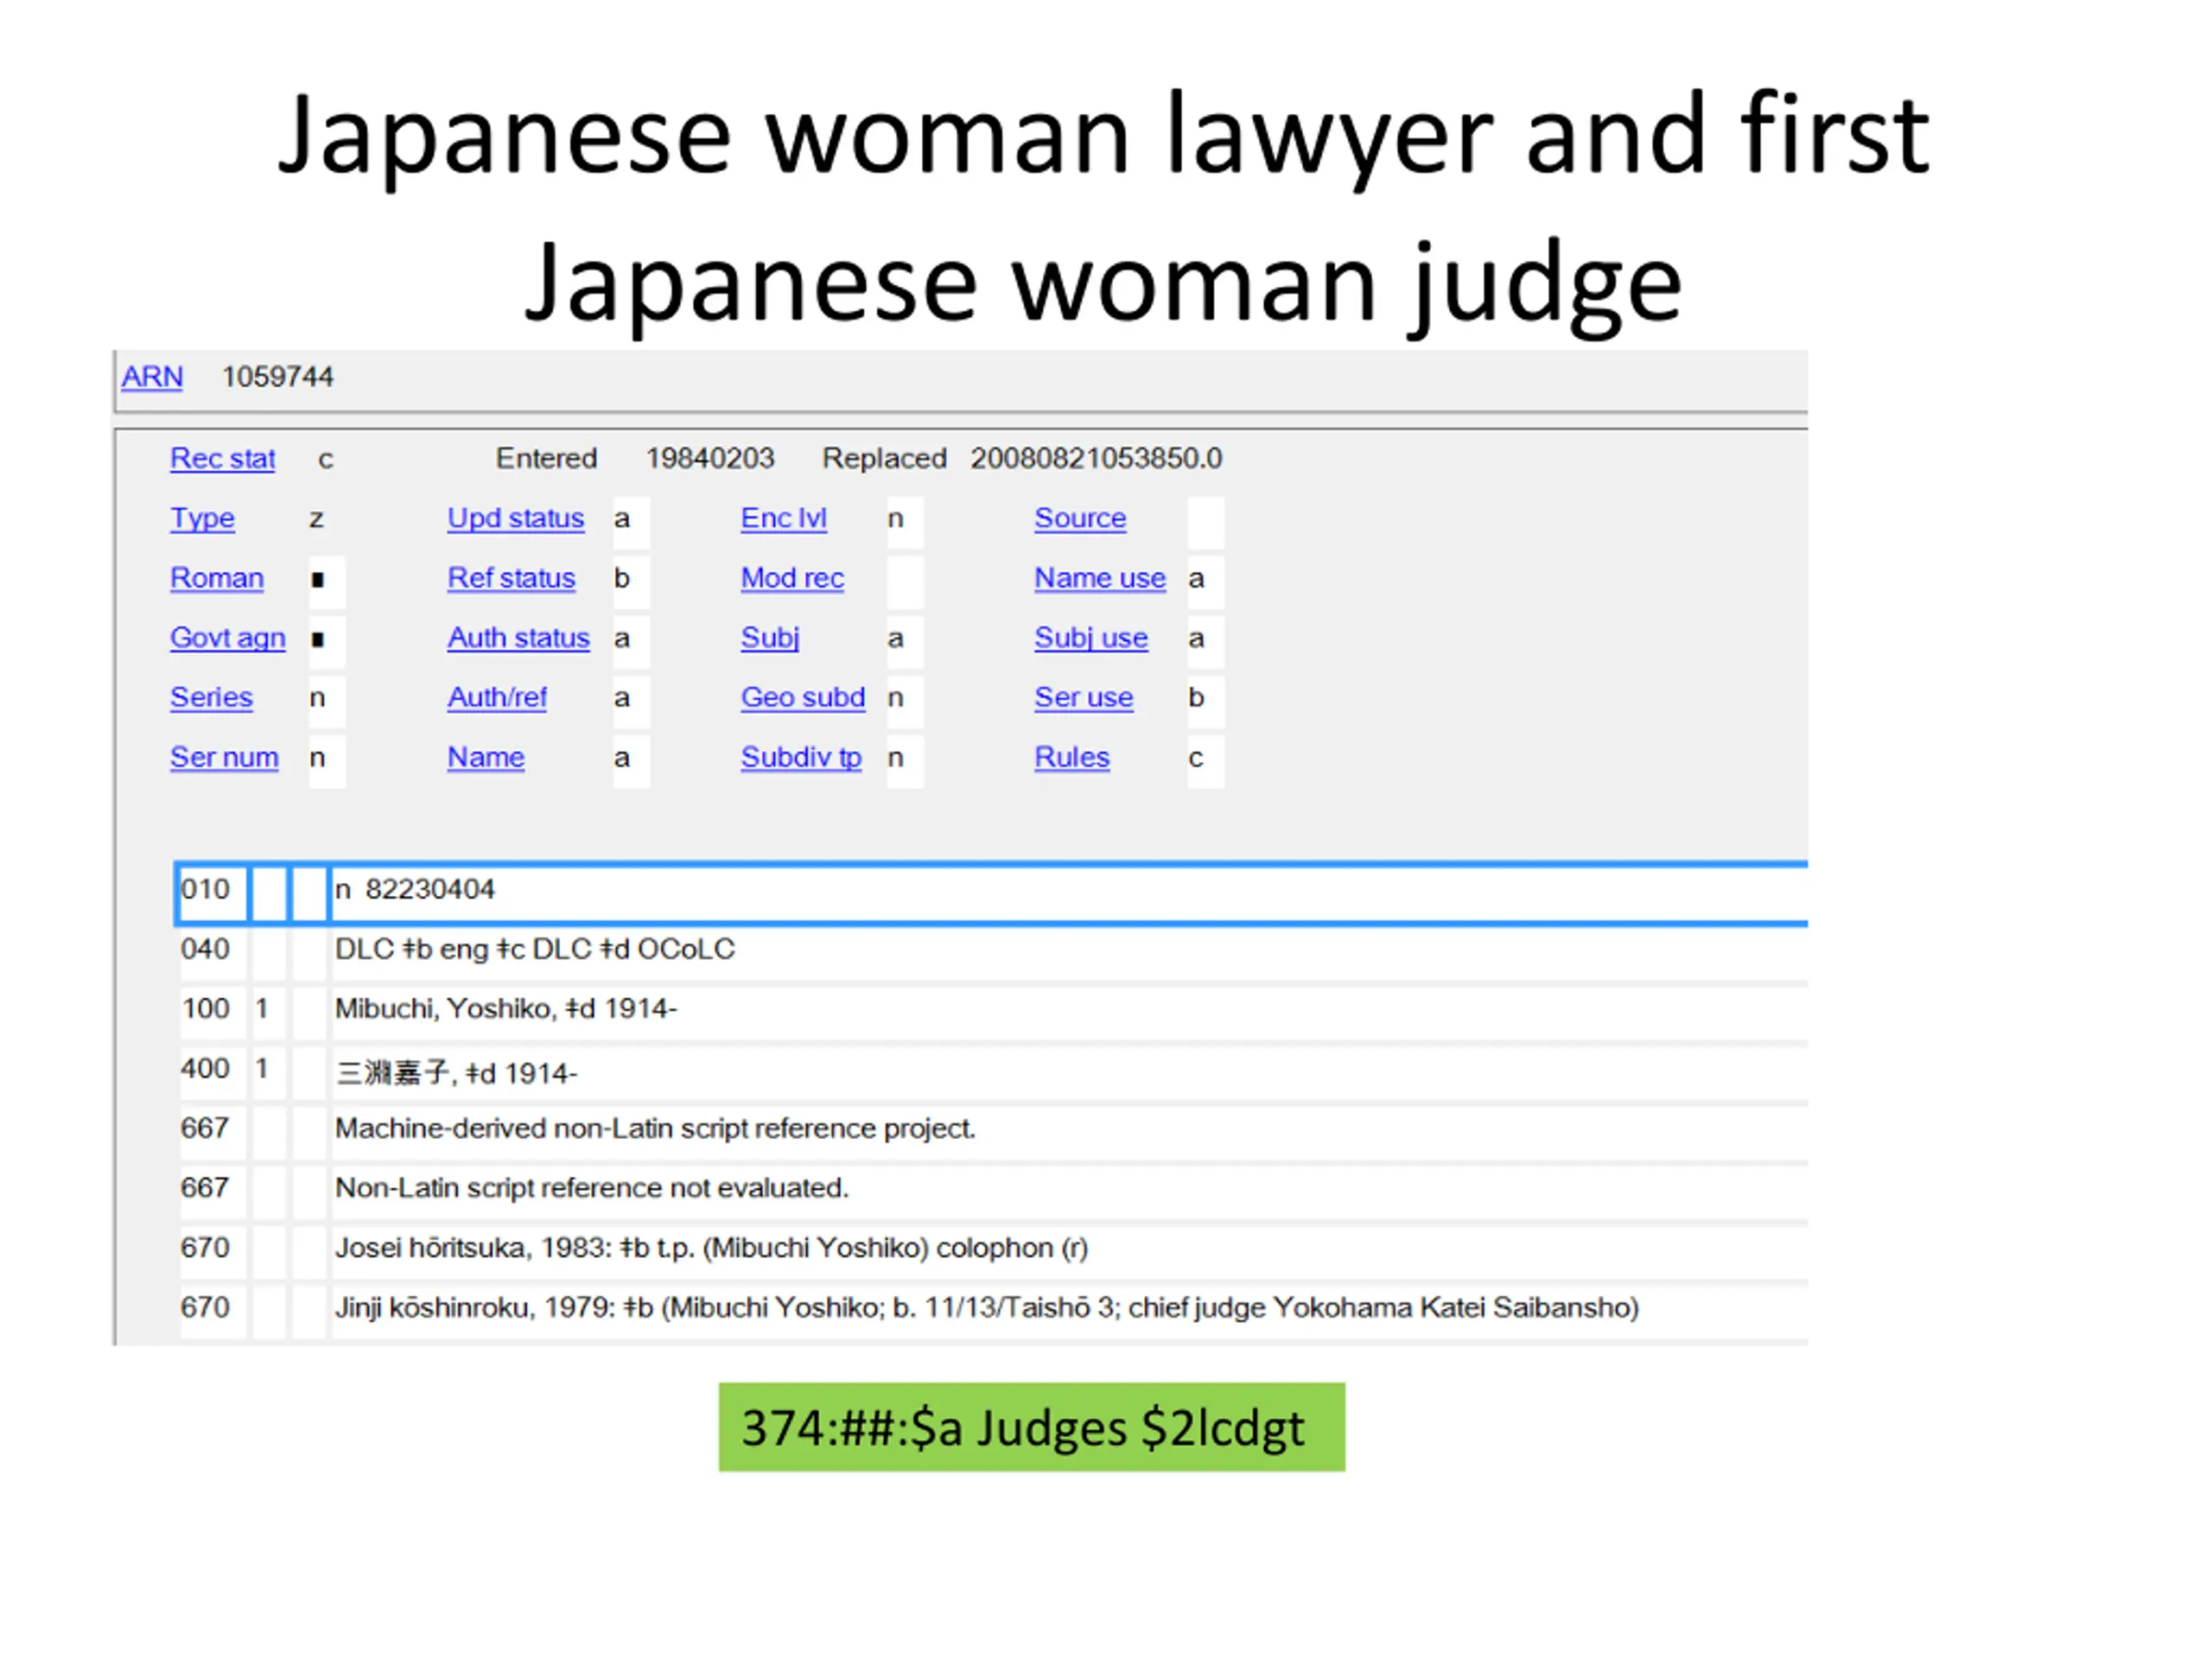Open the ARN link
This screenshot has width=2212, height=1659.
[x=152, y=377]
